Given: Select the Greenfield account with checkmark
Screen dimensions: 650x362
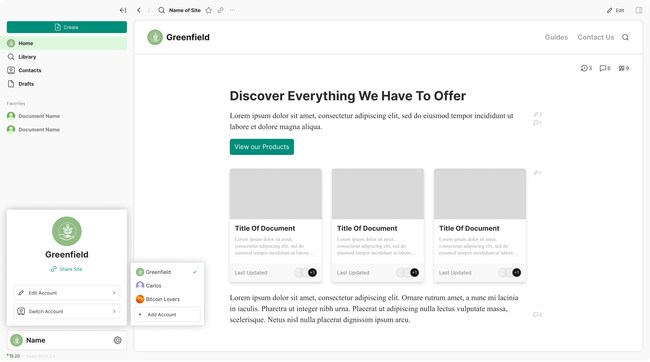Looking at the screenshot, I should tap(167, 272).
